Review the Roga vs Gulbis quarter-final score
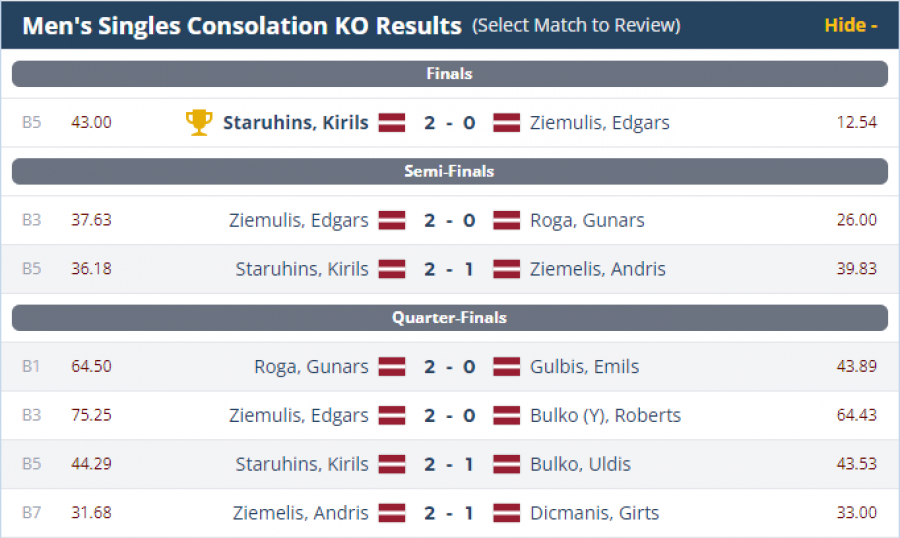Image resolution: width=900 pixels, height=538 pixels. point(449,367)
